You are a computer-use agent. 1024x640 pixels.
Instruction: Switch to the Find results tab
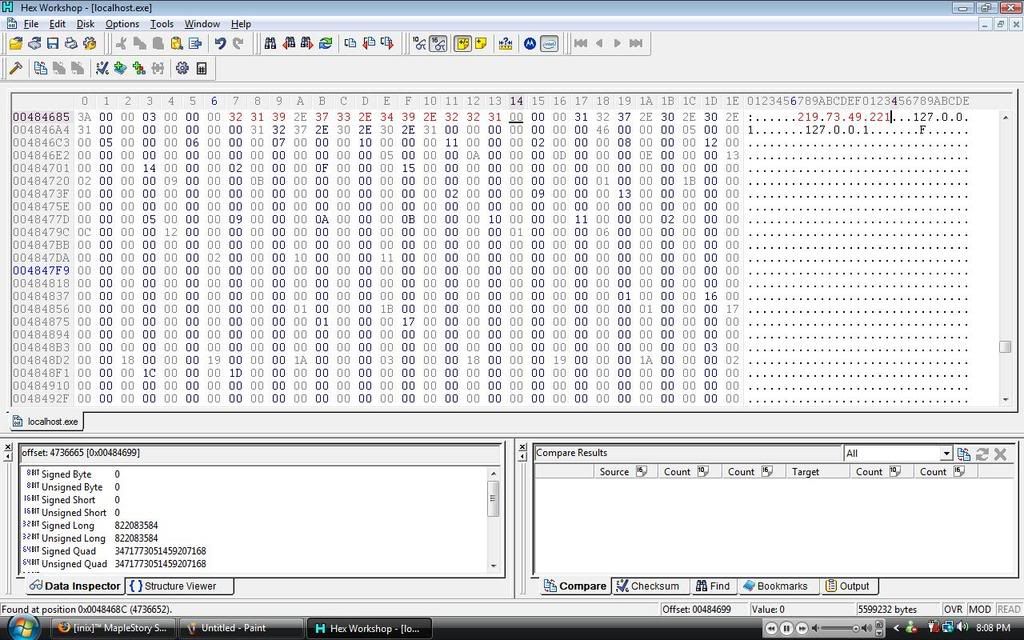pyautogui.click(x=712, y=586)
